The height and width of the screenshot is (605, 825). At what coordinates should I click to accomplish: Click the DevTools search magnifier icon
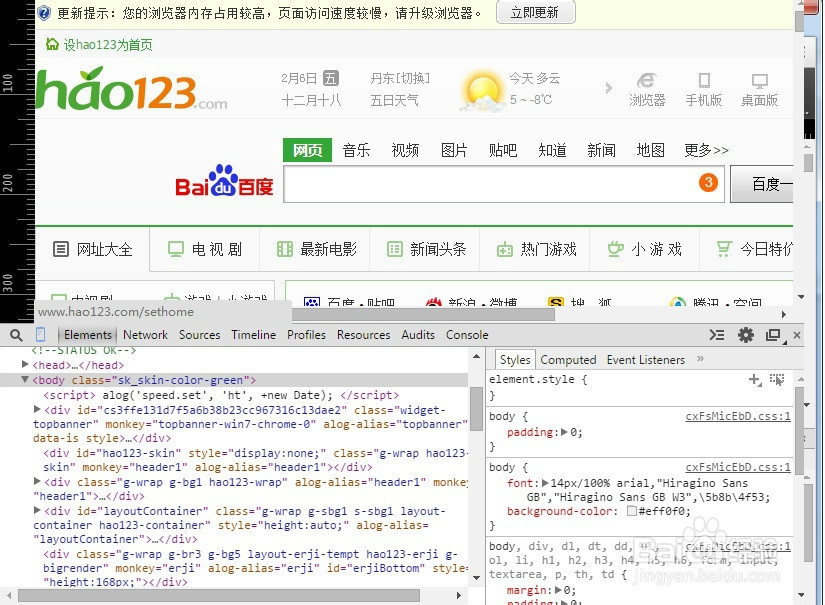[16, 335]
